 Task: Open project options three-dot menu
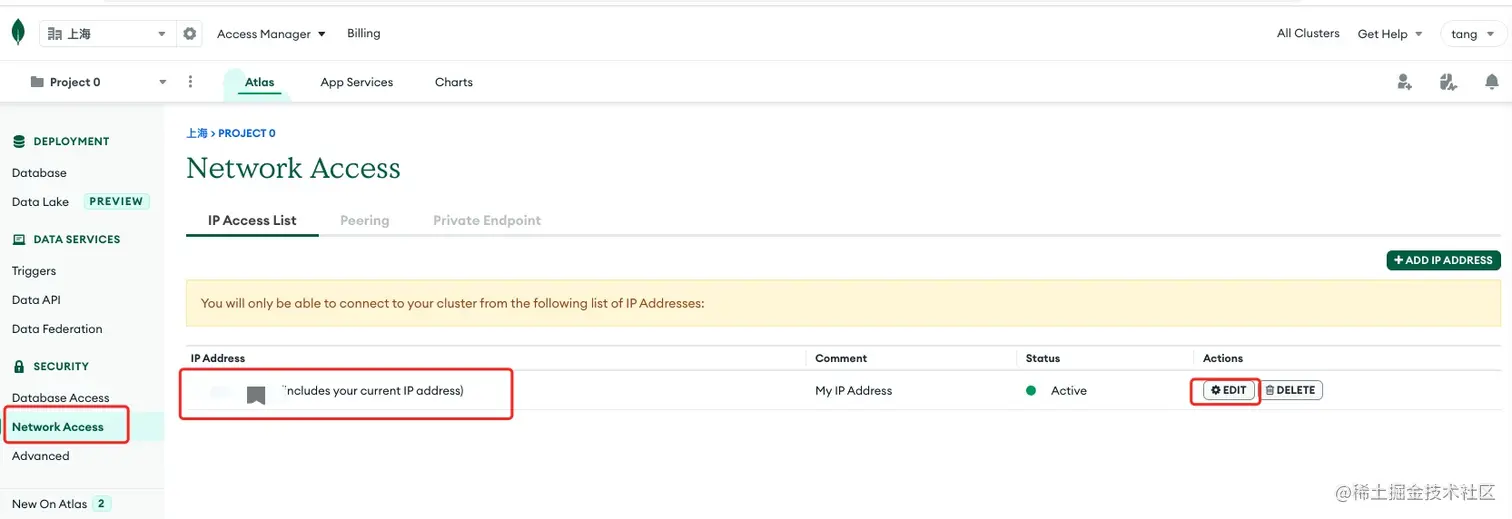[x=191, y=82]
